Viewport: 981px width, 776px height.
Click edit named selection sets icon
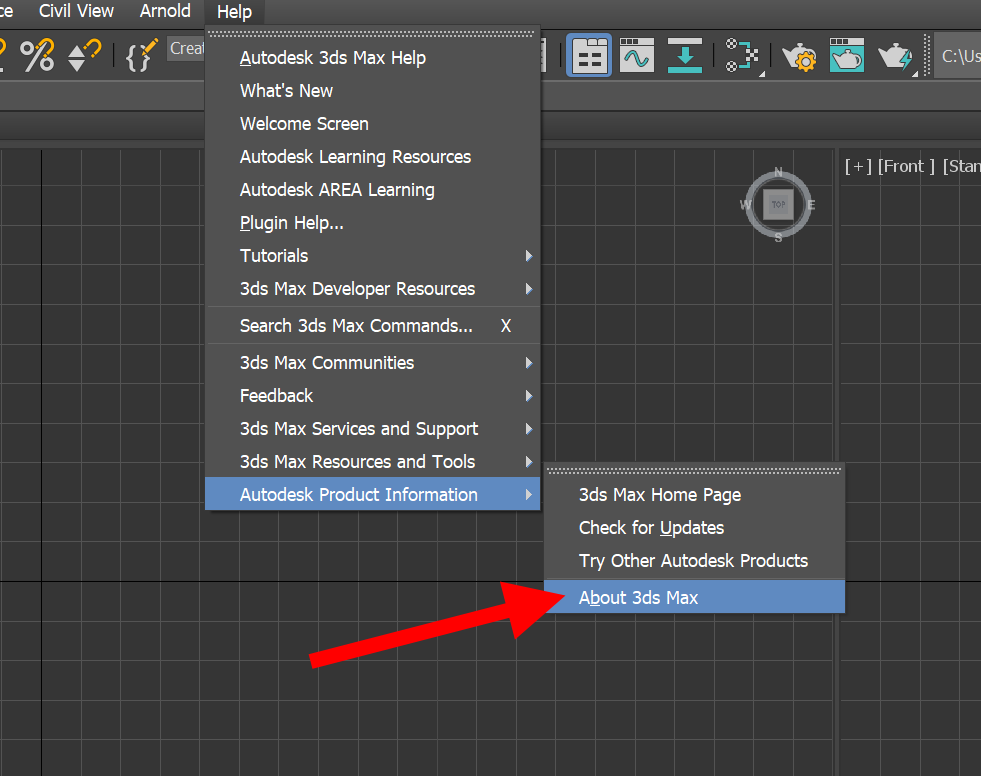(x=141, y=56)
